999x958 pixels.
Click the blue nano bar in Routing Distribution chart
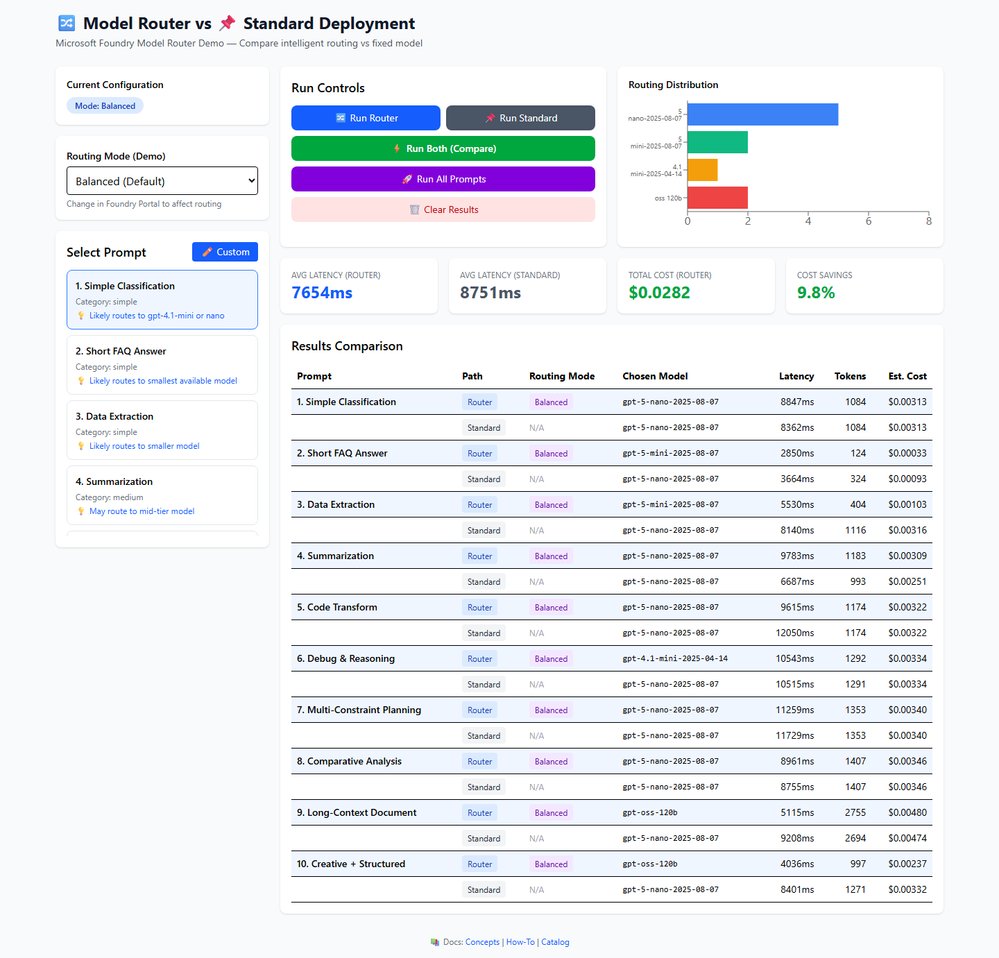point(760,113)
